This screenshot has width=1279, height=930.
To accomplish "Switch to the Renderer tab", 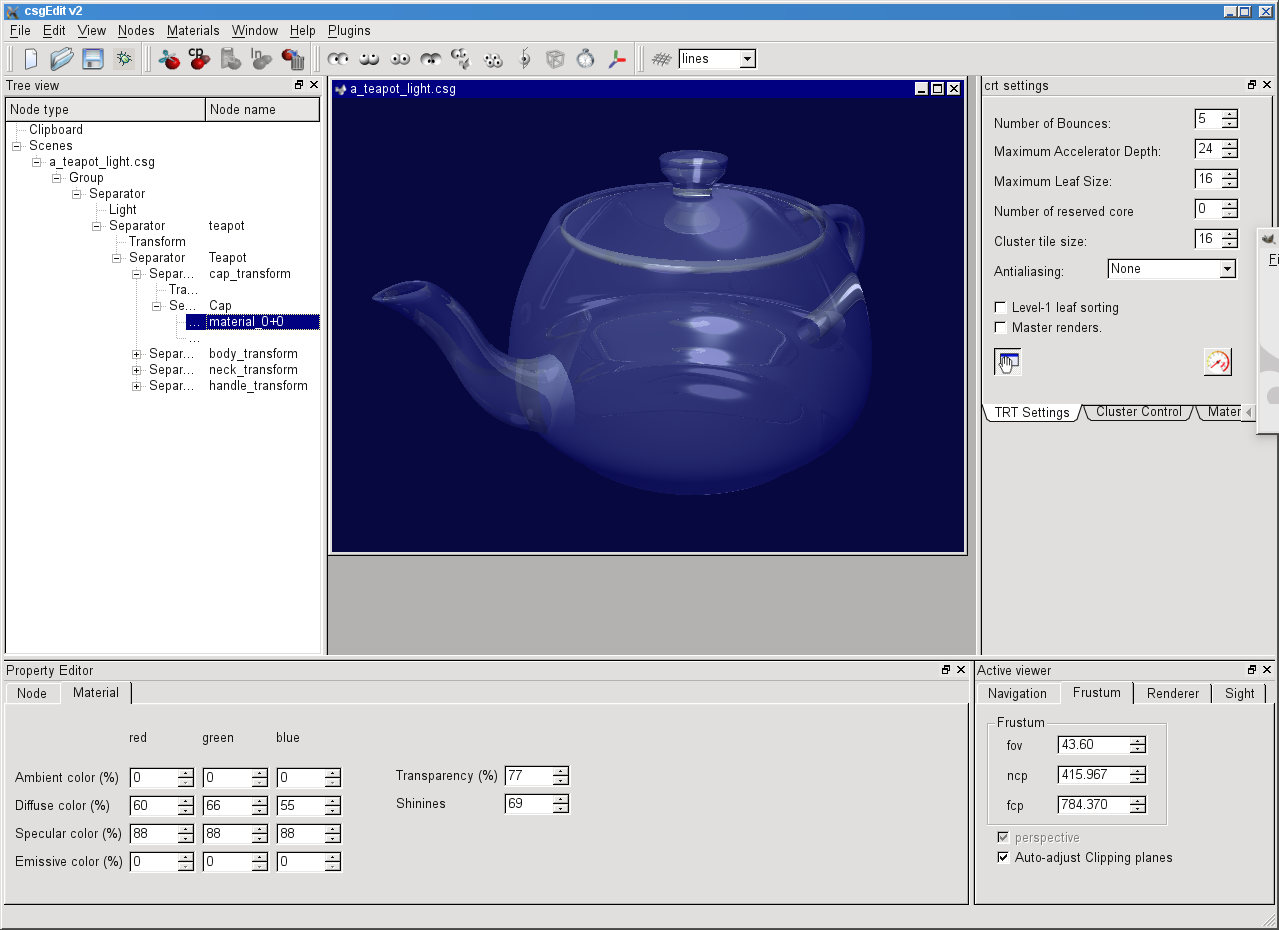I will pyautogui.click(x=1172, y=693).
